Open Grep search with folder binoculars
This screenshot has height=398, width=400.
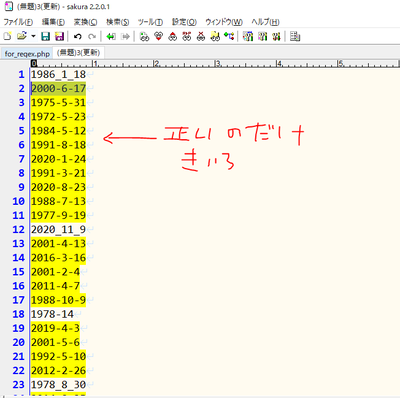click(215, 36)
